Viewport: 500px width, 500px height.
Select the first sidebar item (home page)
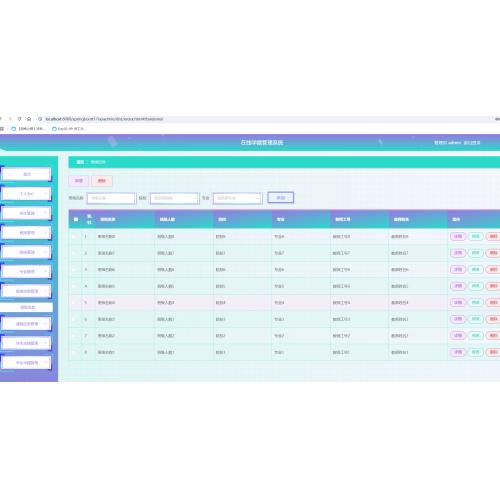27,174
